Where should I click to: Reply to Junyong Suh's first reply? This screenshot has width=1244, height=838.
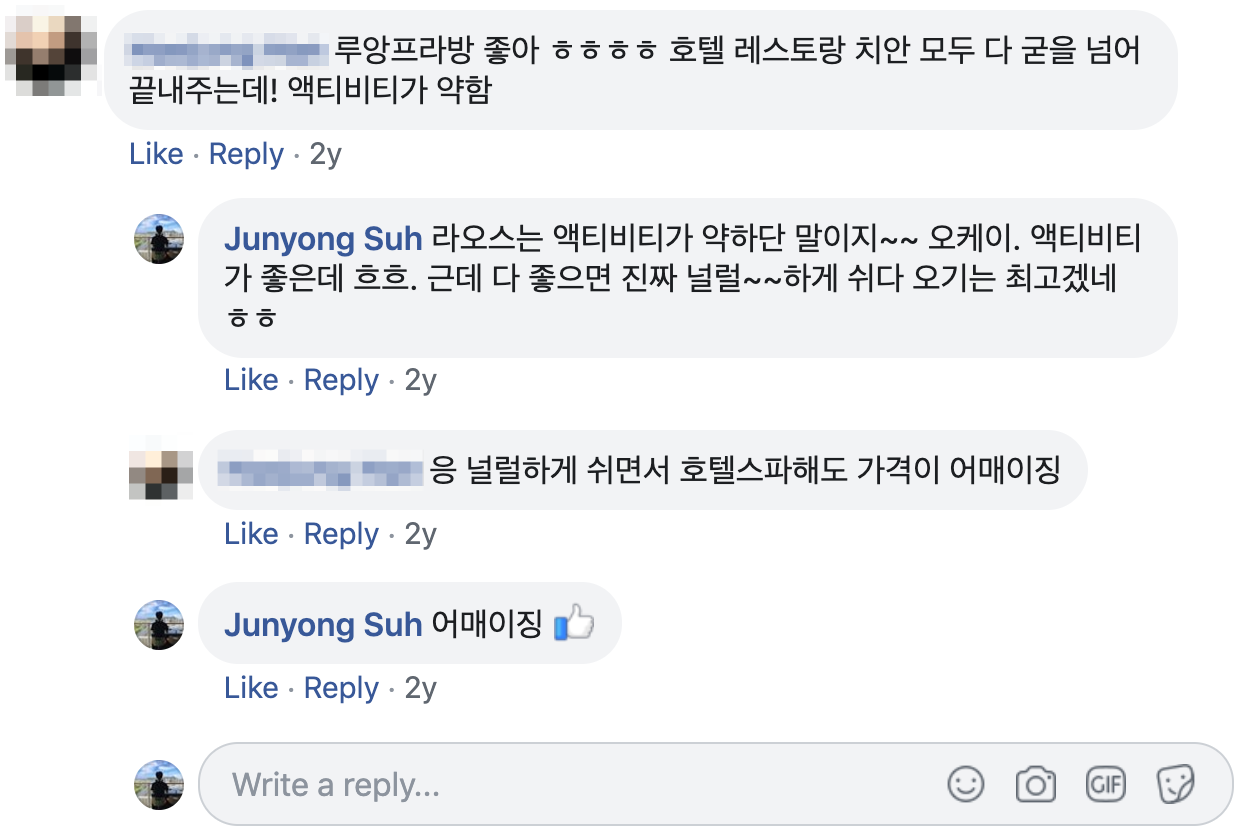[x=341, y=379]
